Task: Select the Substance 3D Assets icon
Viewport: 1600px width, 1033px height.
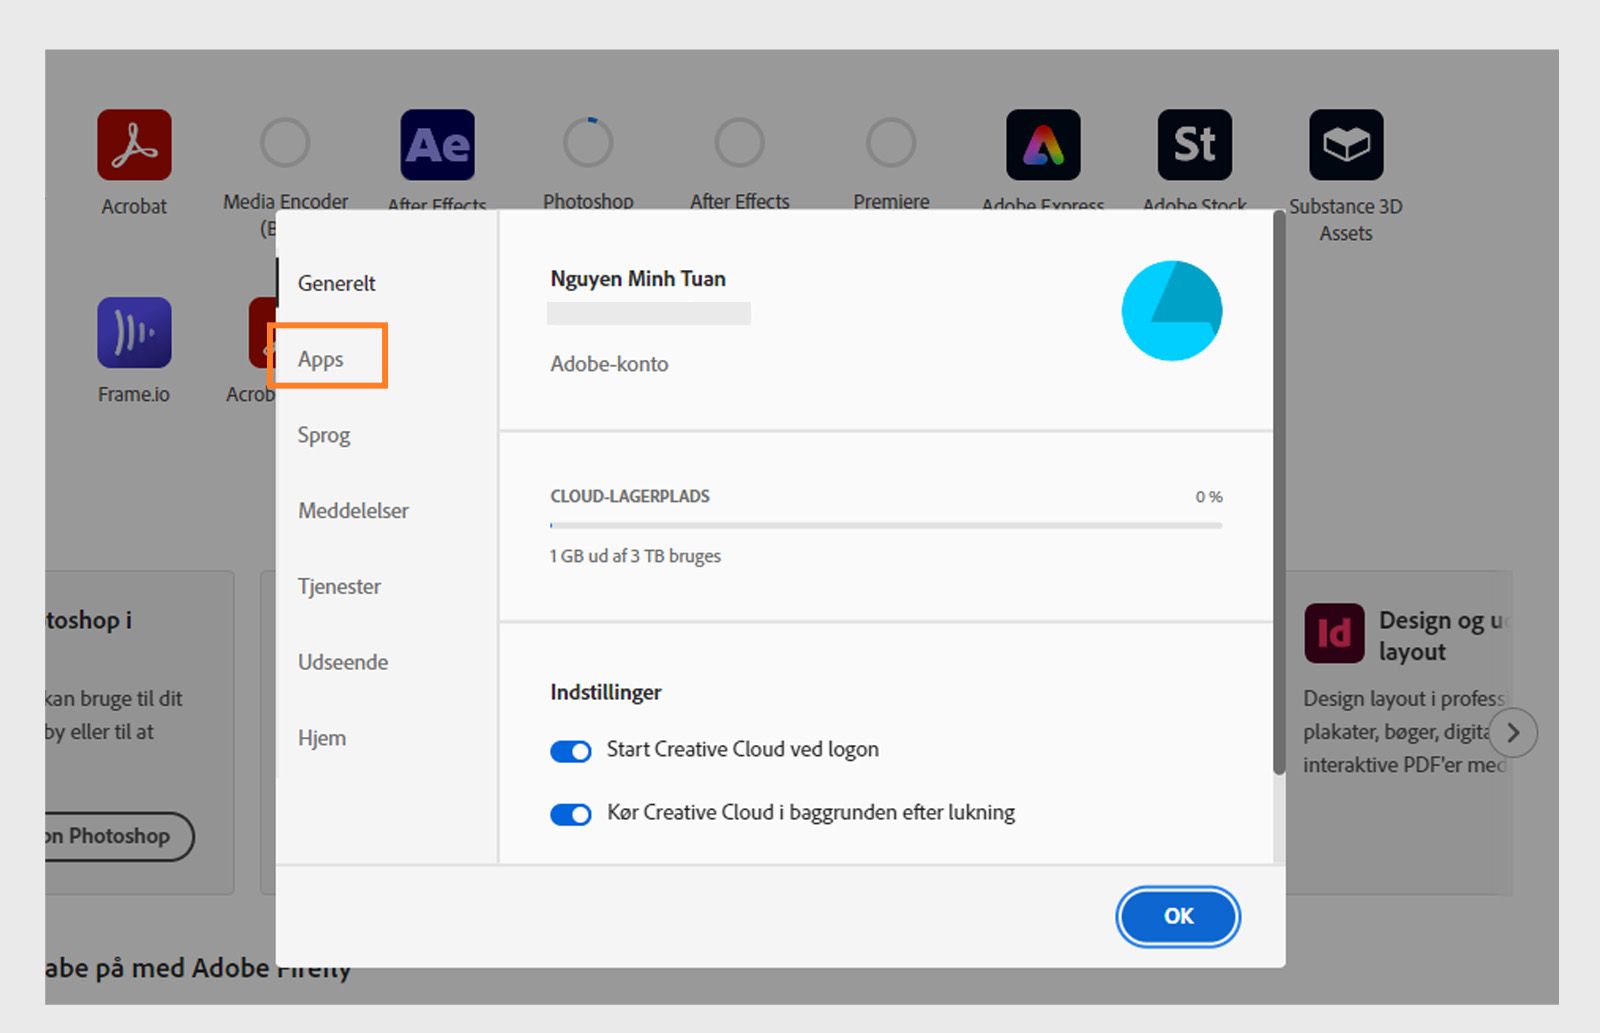Action: coord(1346,143)
